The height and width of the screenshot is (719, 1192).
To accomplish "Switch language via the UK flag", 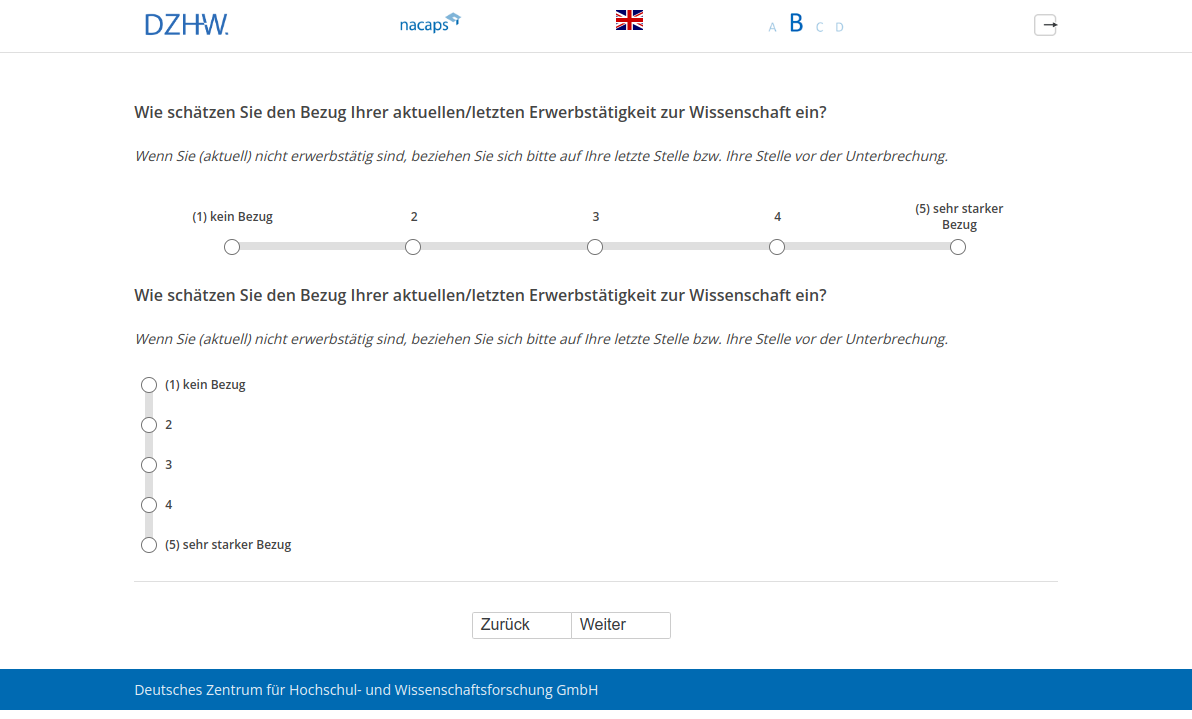I will [629, 20].
